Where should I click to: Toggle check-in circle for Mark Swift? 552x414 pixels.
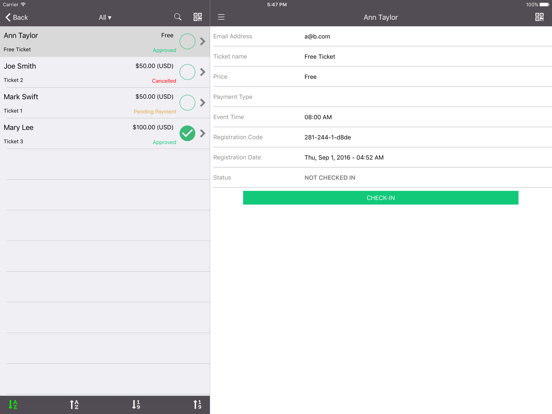click(187, 102)
